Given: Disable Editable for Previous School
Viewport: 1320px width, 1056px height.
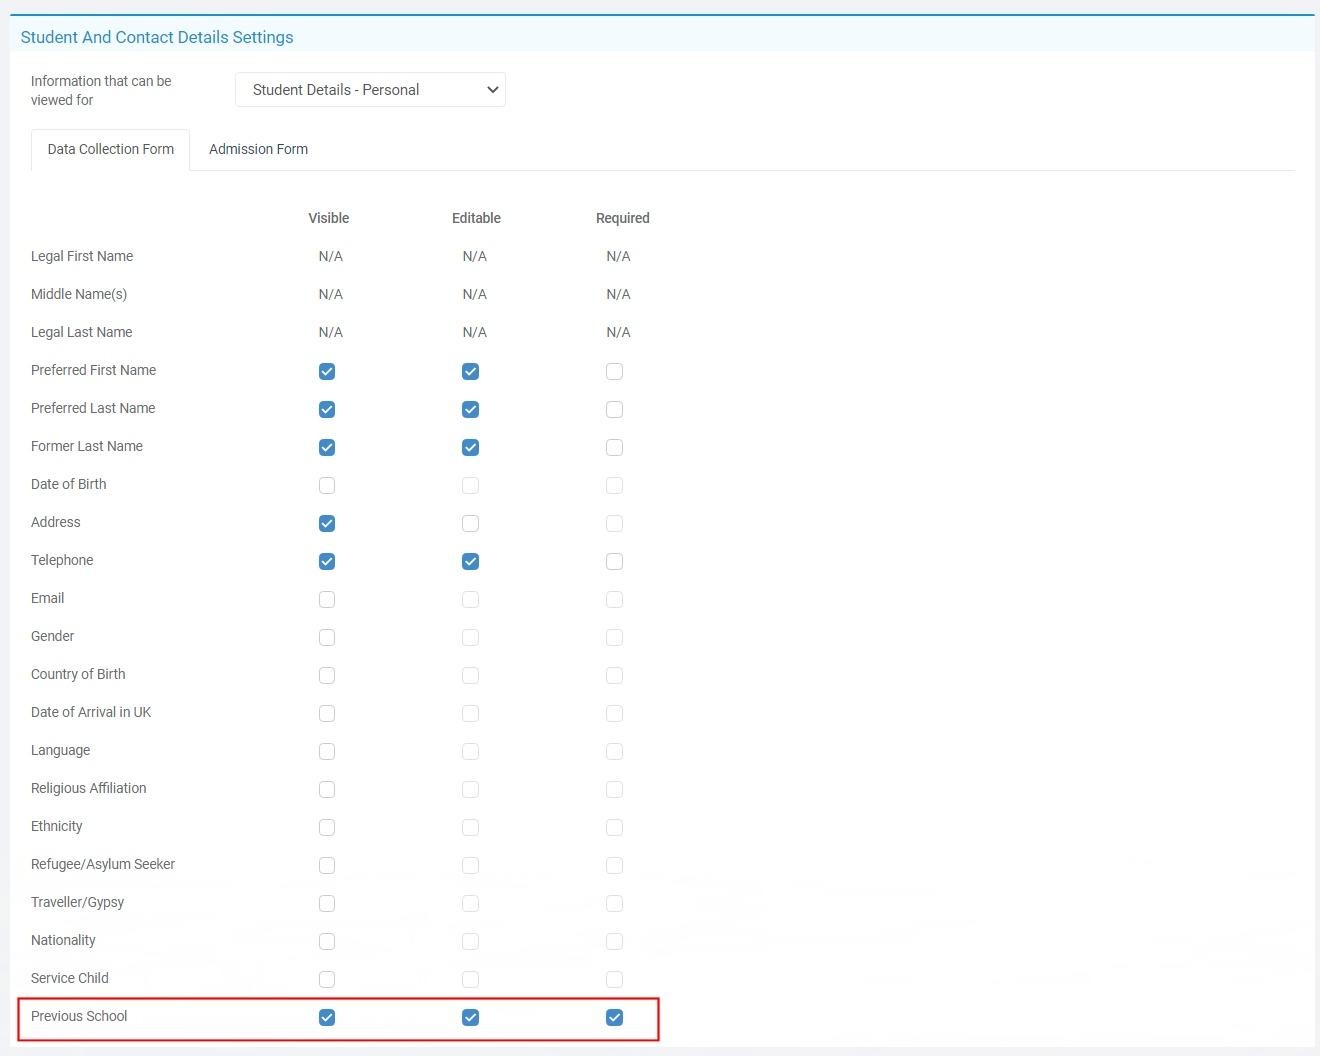Looking at the screenshot, I should (470, 1017).
